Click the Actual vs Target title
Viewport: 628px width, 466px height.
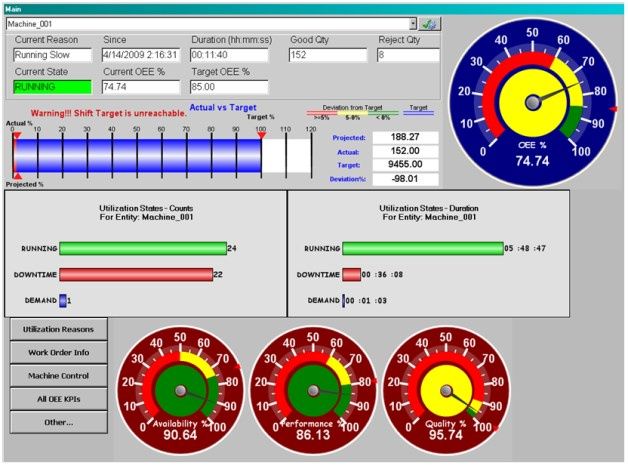[223, 107]
